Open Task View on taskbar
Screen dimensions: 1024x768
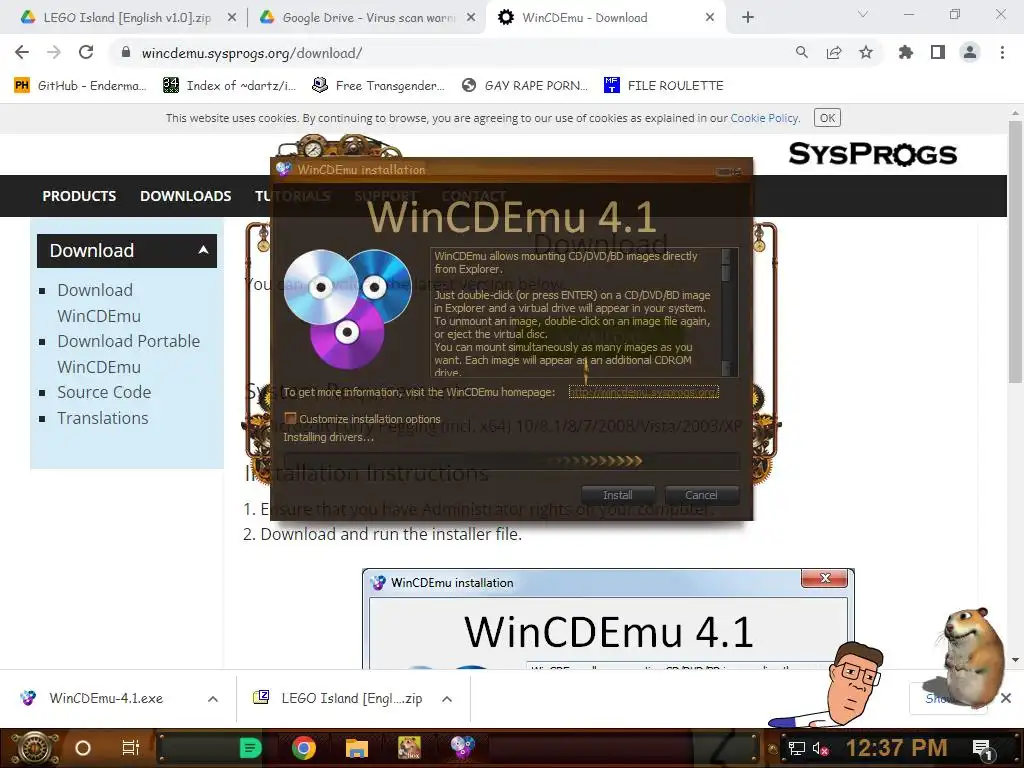[131, 748]
